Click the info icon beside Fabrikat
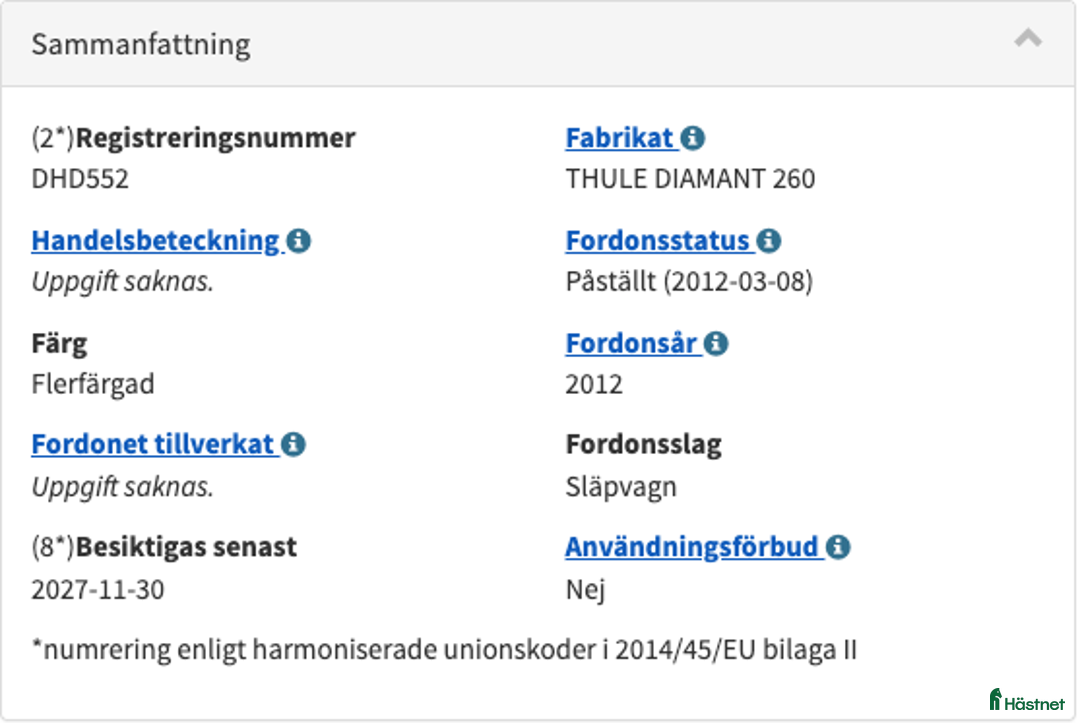The height and width of the screenshot is (723, 1080). point(693,138)
